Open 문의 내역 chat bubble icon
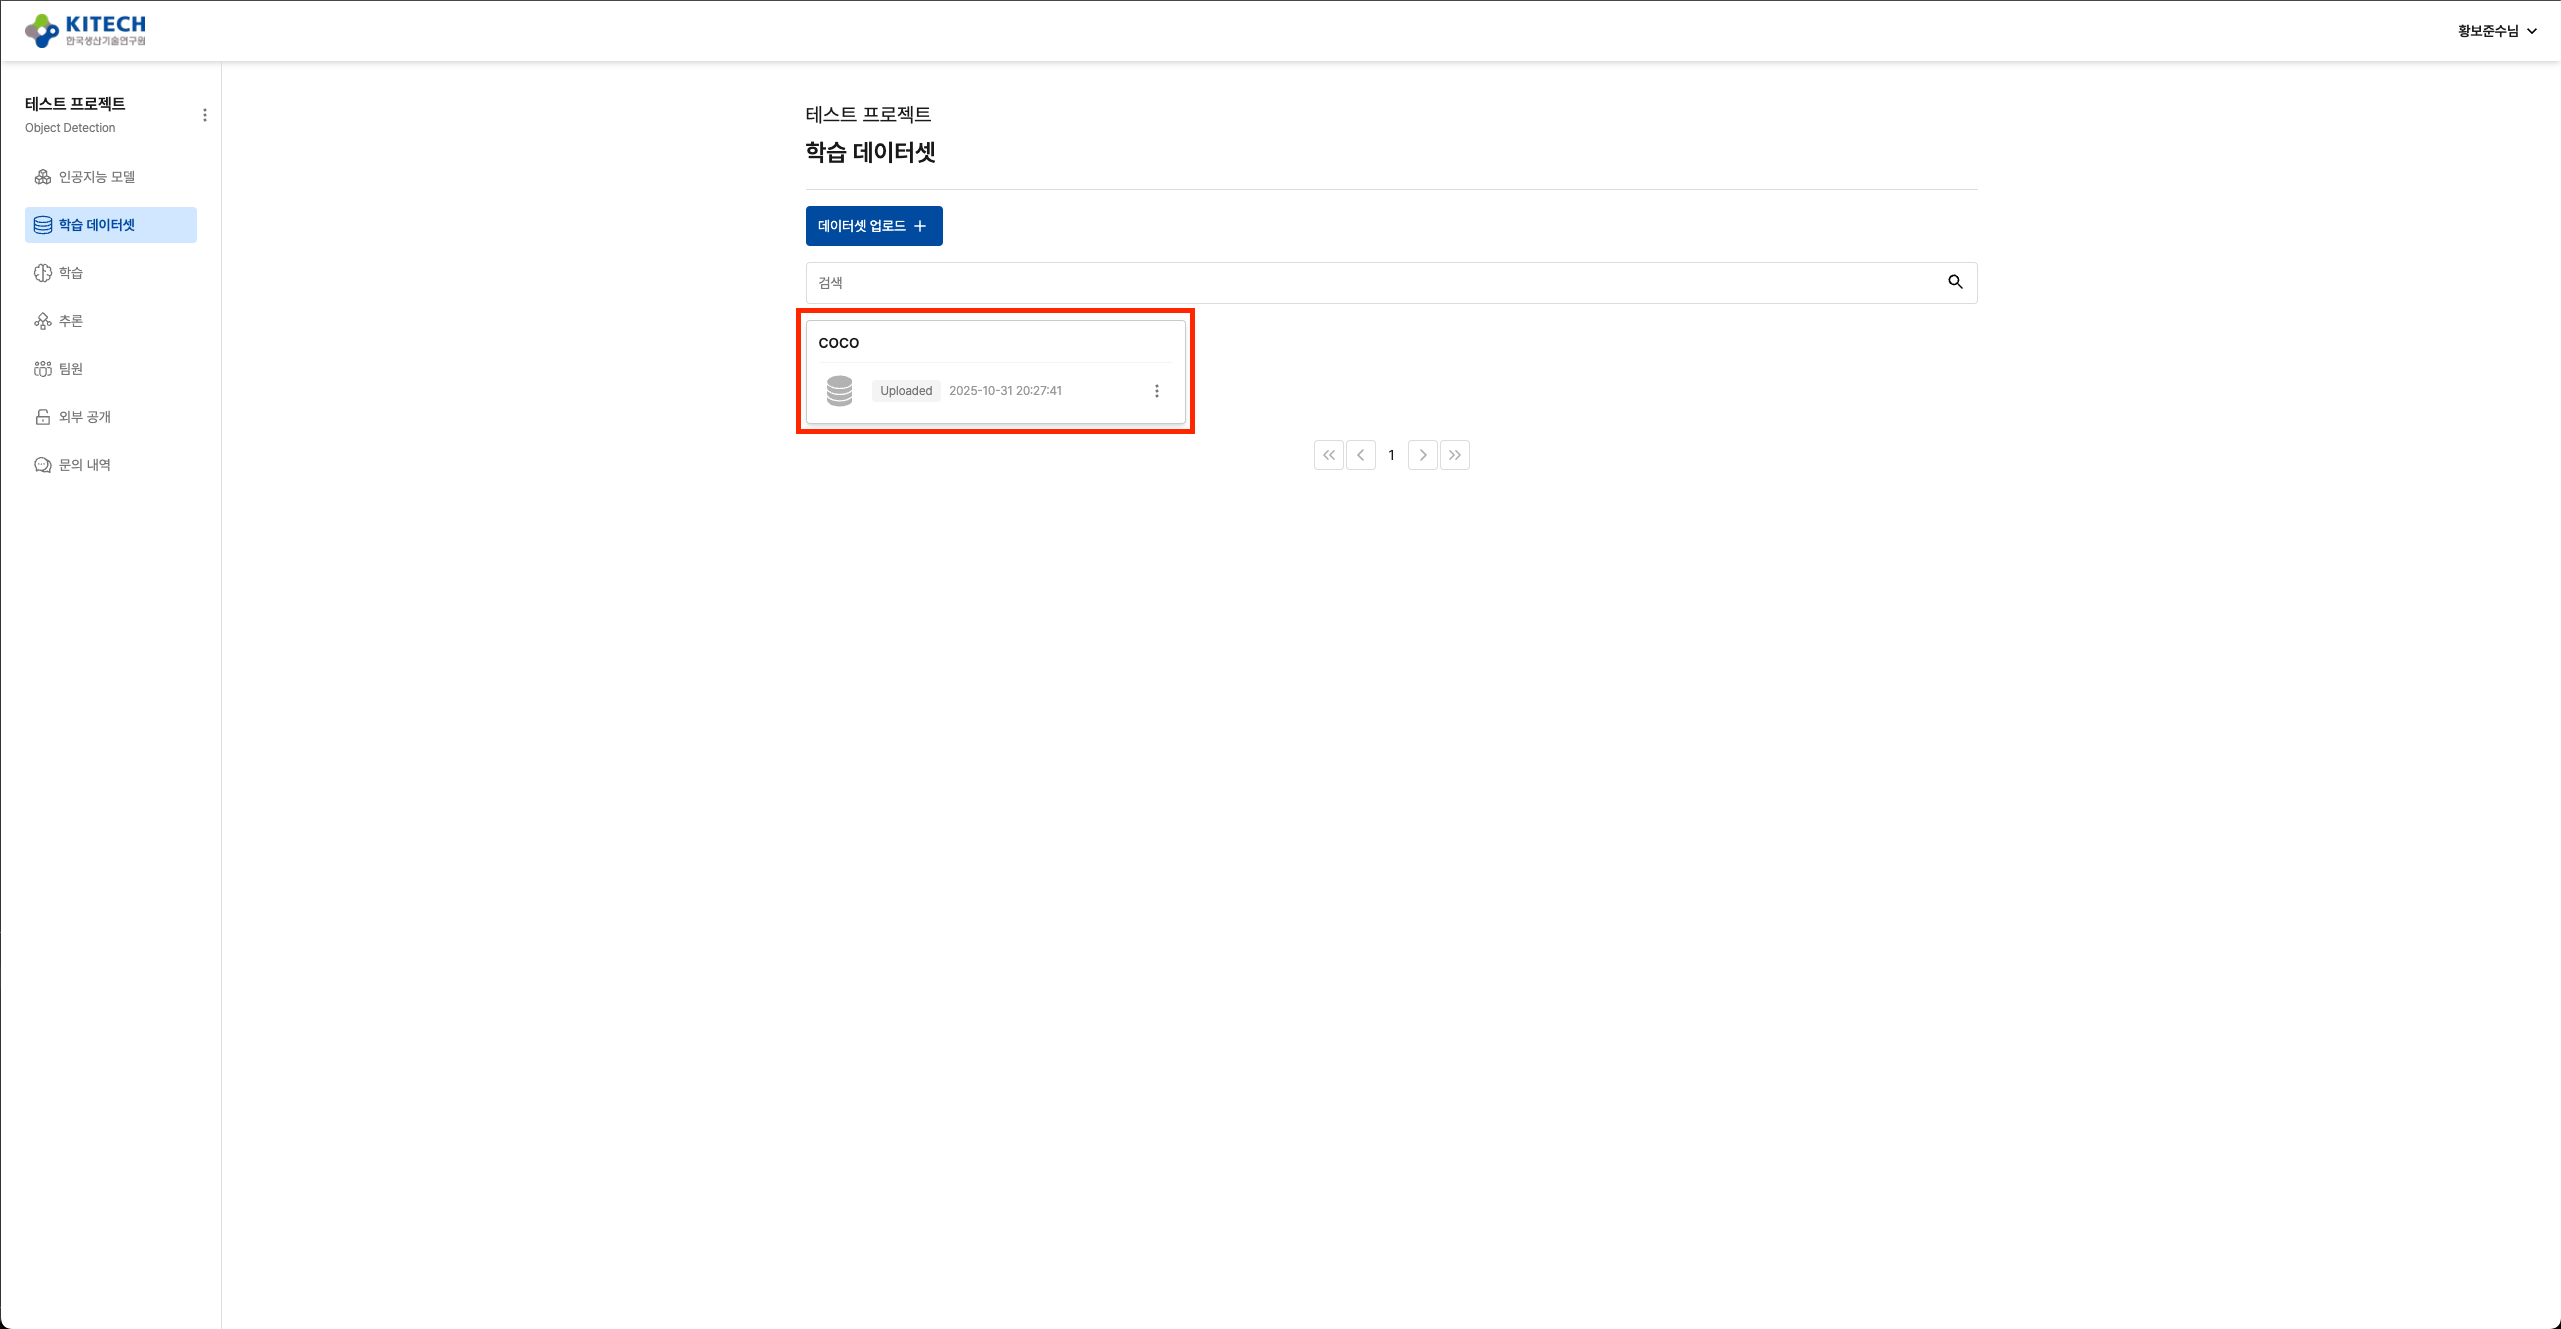Viewport: 2561px width, 1329px height. [x=43, y=465]
